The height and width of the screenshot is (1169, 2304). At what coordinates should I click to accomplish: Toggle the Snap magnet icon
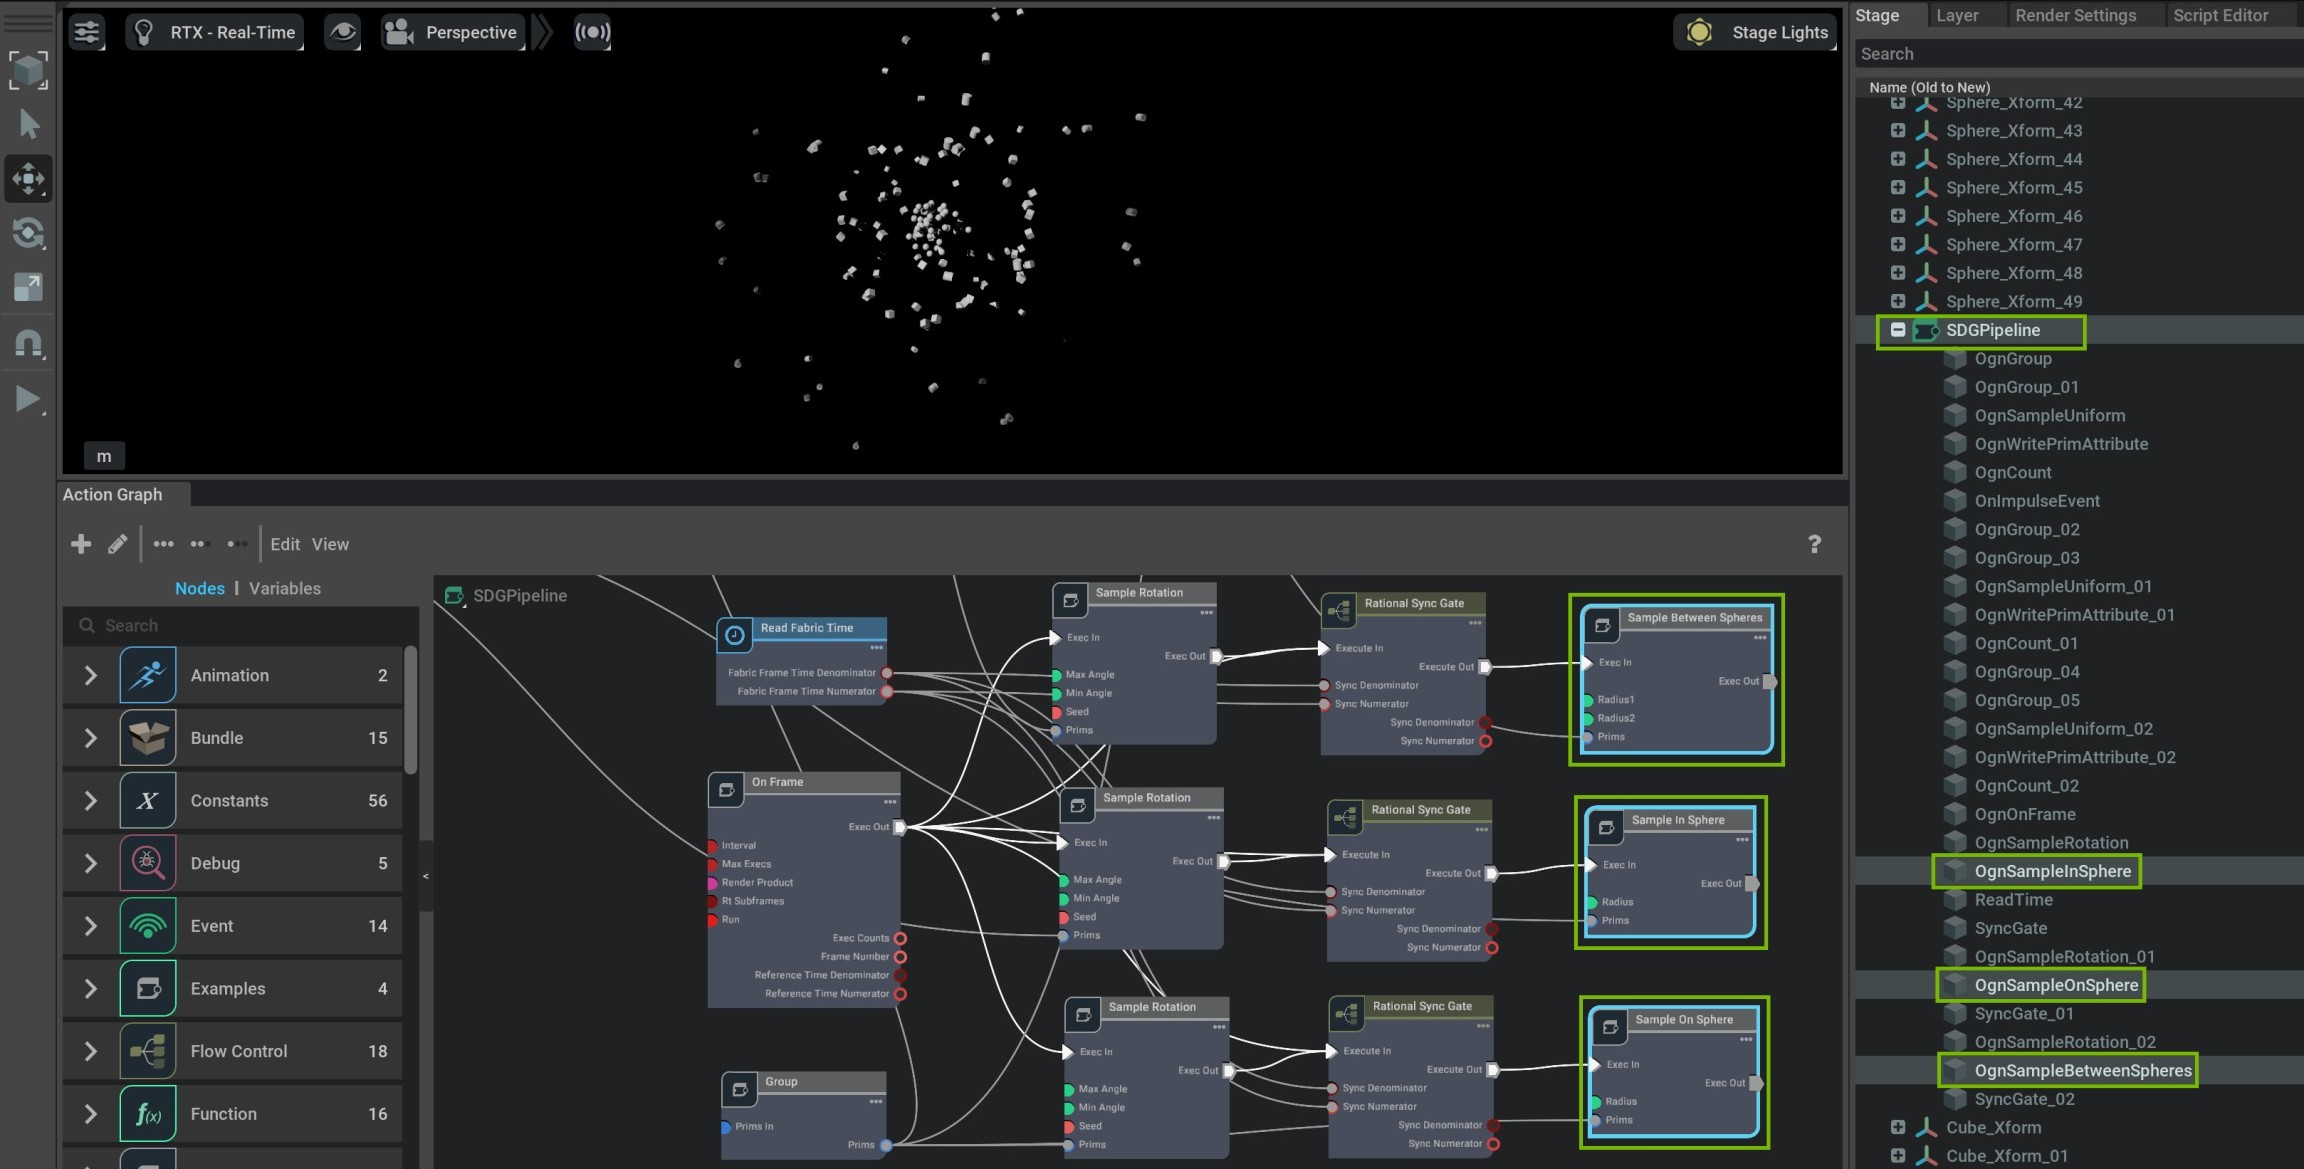point(28,344)
